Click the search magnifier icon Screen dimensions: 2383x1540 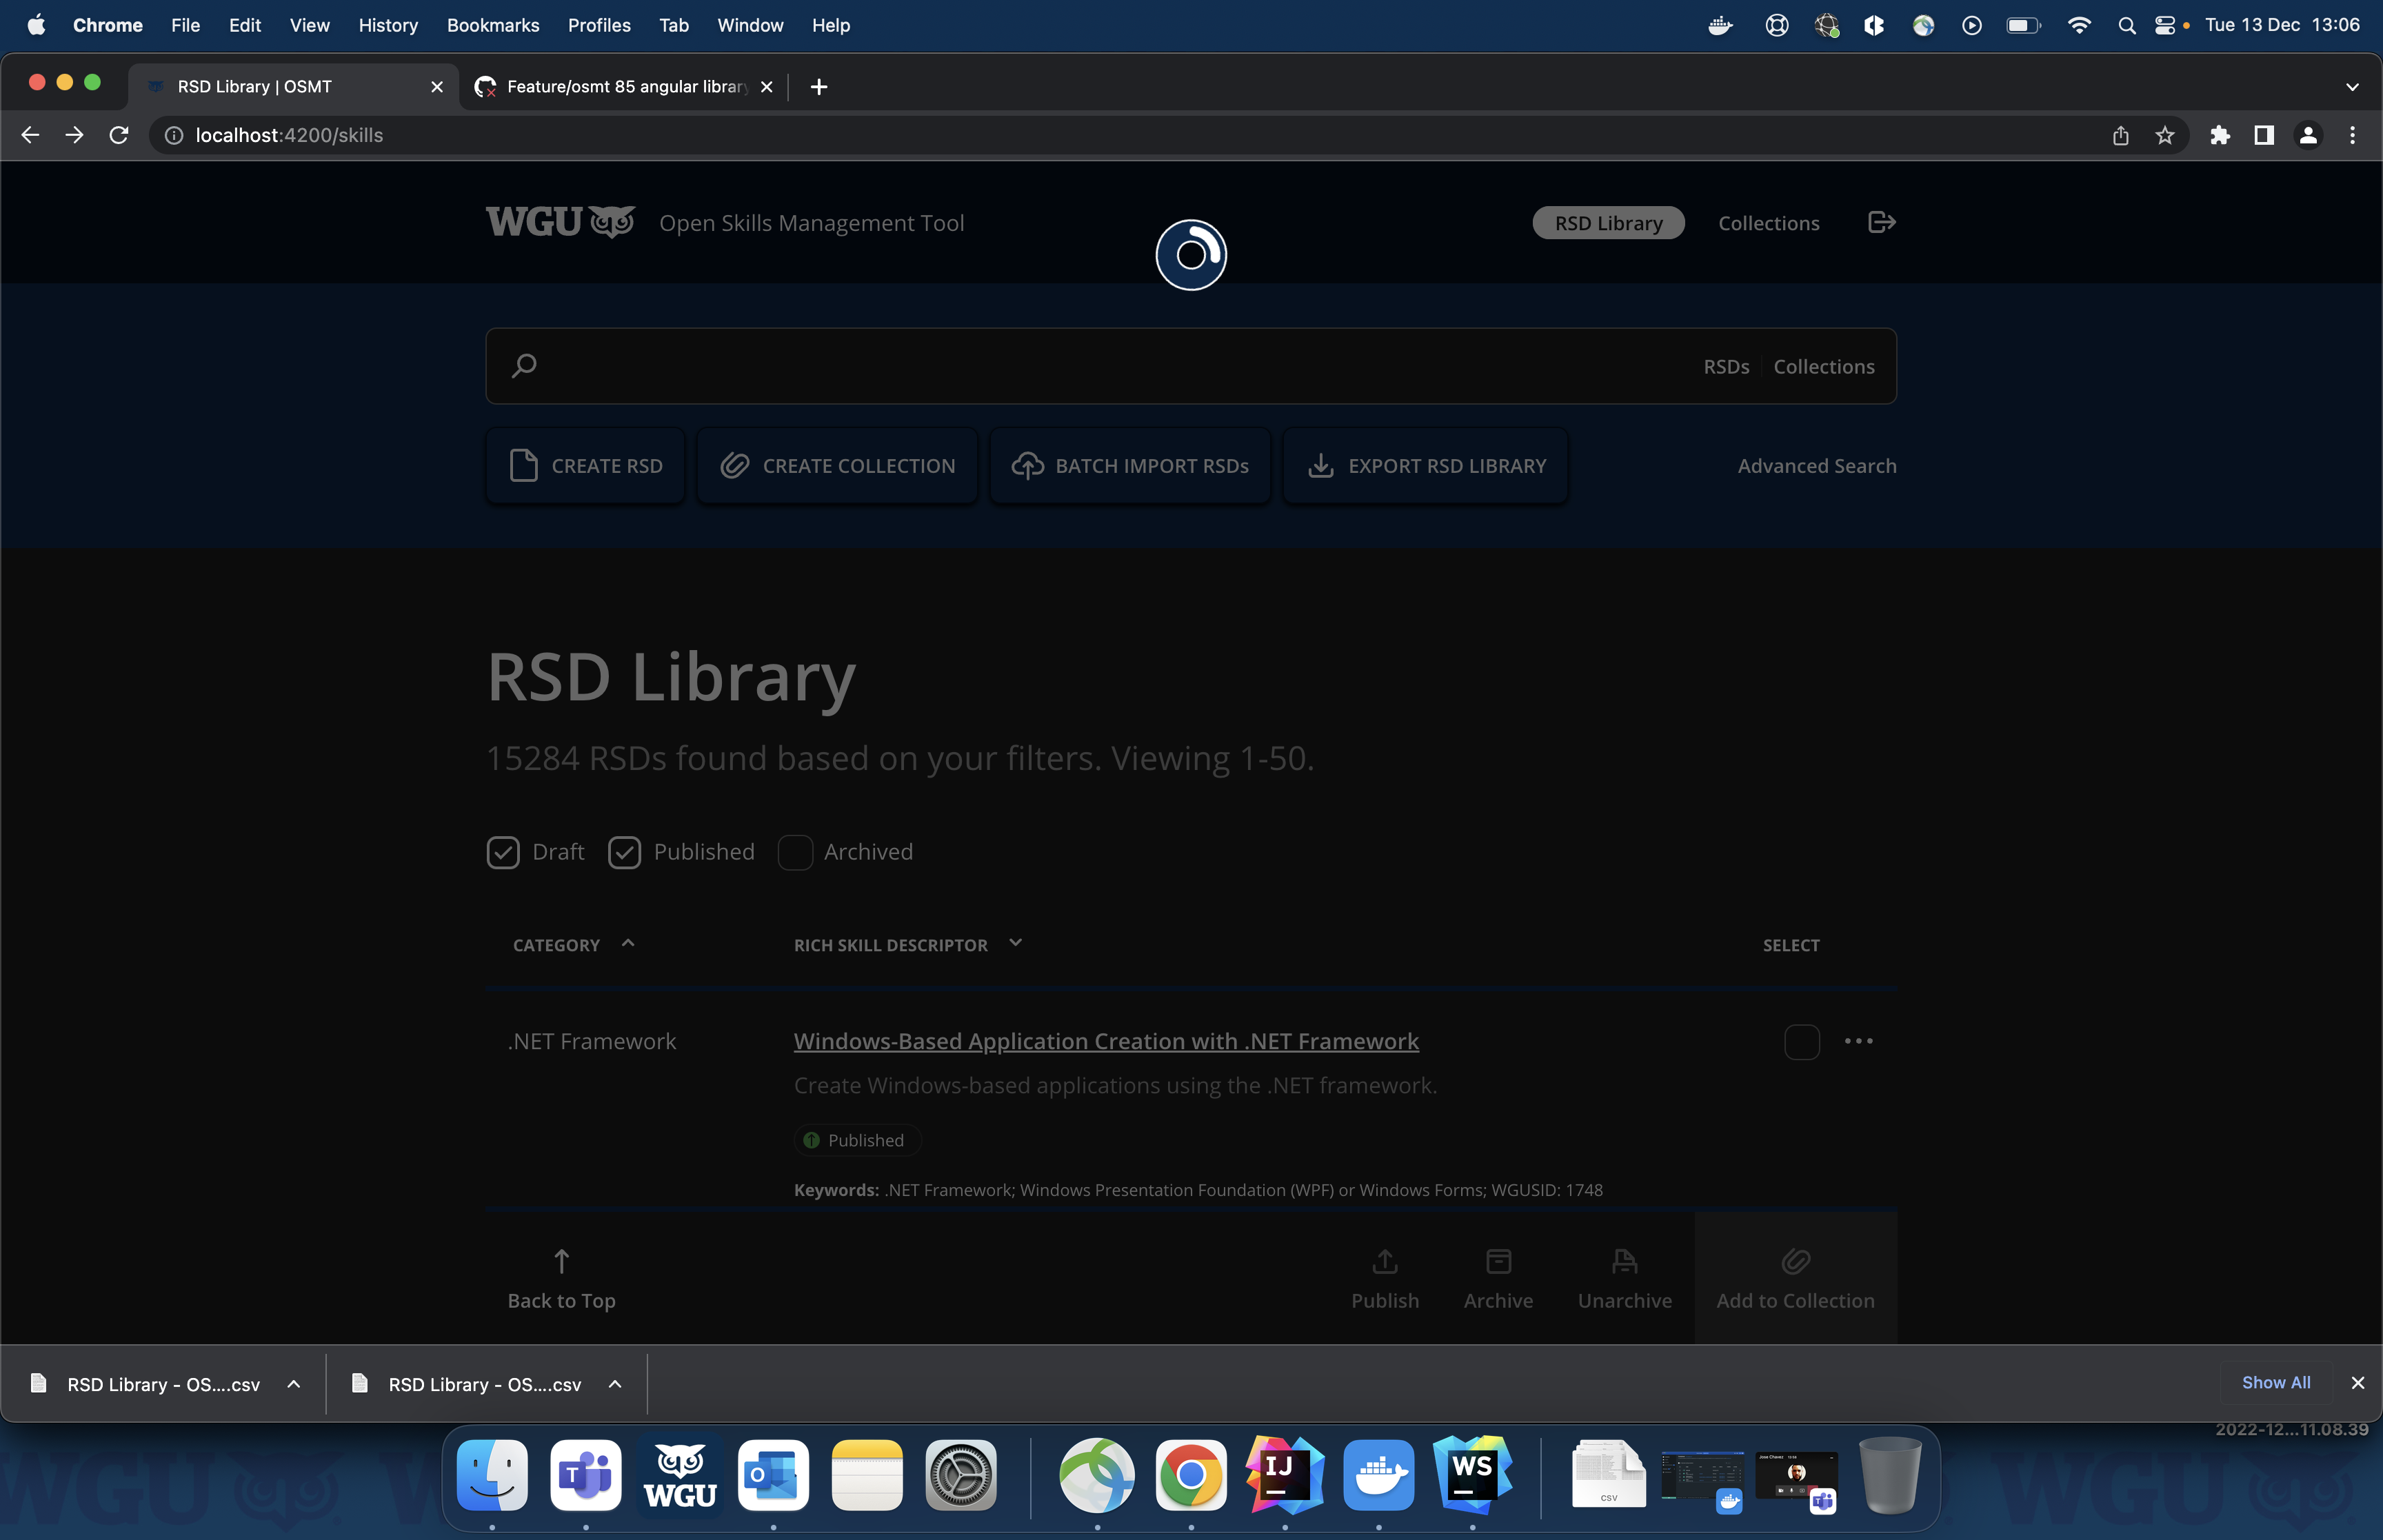[x=524, y=366]
